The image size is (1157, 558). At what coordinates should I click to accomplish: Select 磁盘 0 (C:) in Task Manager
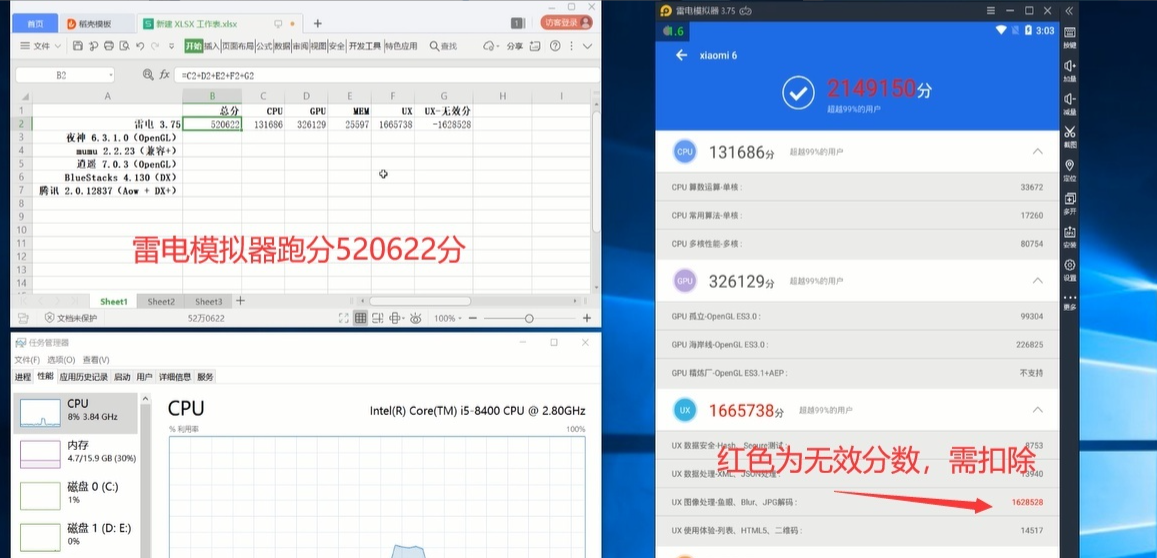point(77,493)
